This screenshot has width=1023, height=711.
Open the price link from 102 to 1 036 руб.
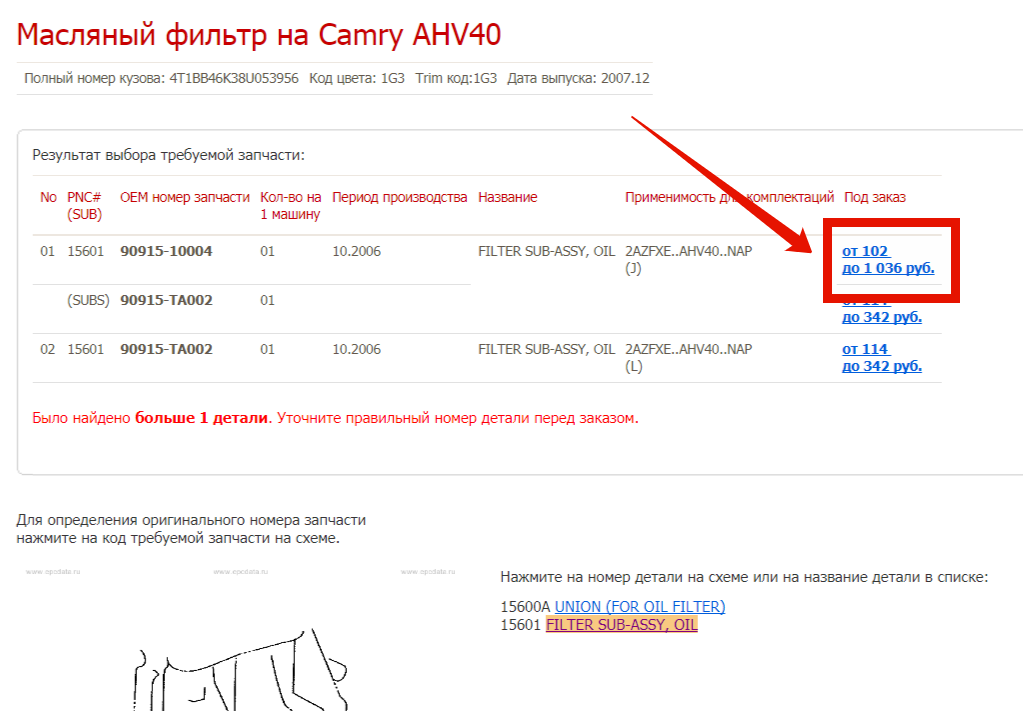887,260
